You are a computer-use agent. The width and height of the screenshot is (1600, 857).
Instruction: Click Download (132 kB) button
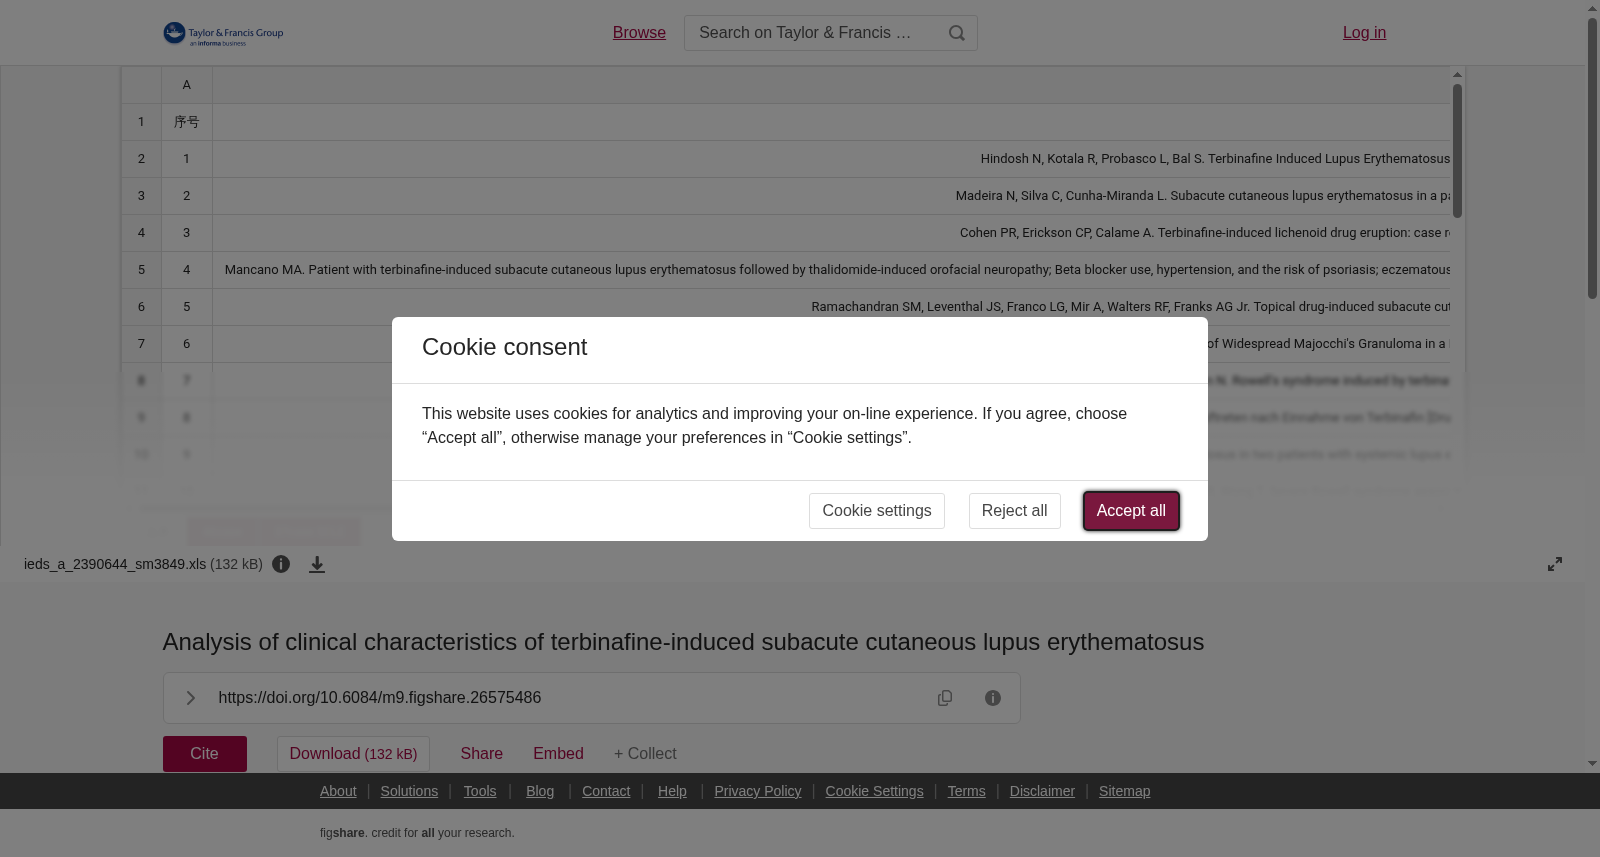[x=353, y=754]
